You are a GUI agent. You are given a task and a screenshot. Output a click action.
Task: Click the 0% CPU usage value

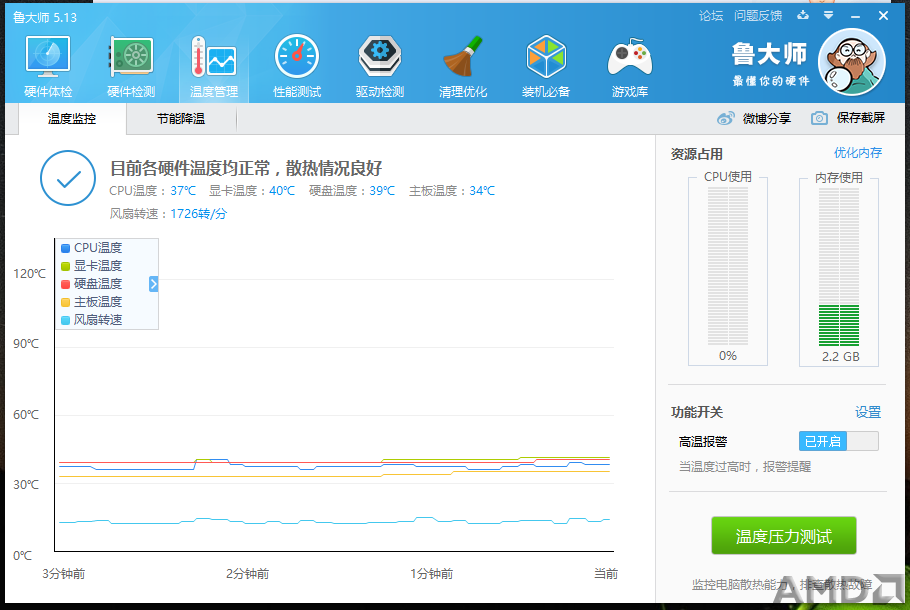[728, 356]
